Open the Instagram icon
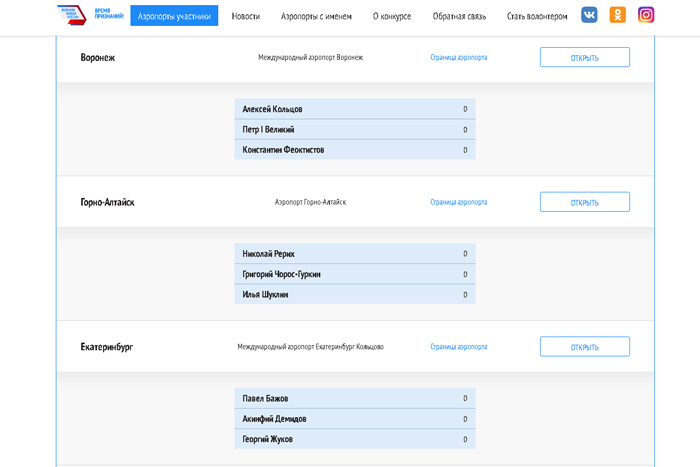 pos(646,15)
